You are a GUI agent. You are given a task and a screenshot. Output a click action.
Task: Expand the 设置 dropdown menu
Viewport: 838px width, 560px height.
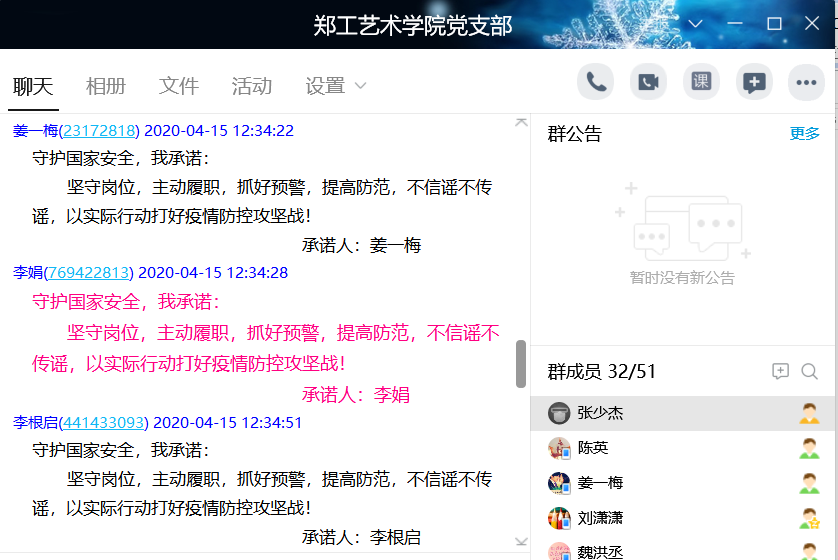tap(335, 86)
